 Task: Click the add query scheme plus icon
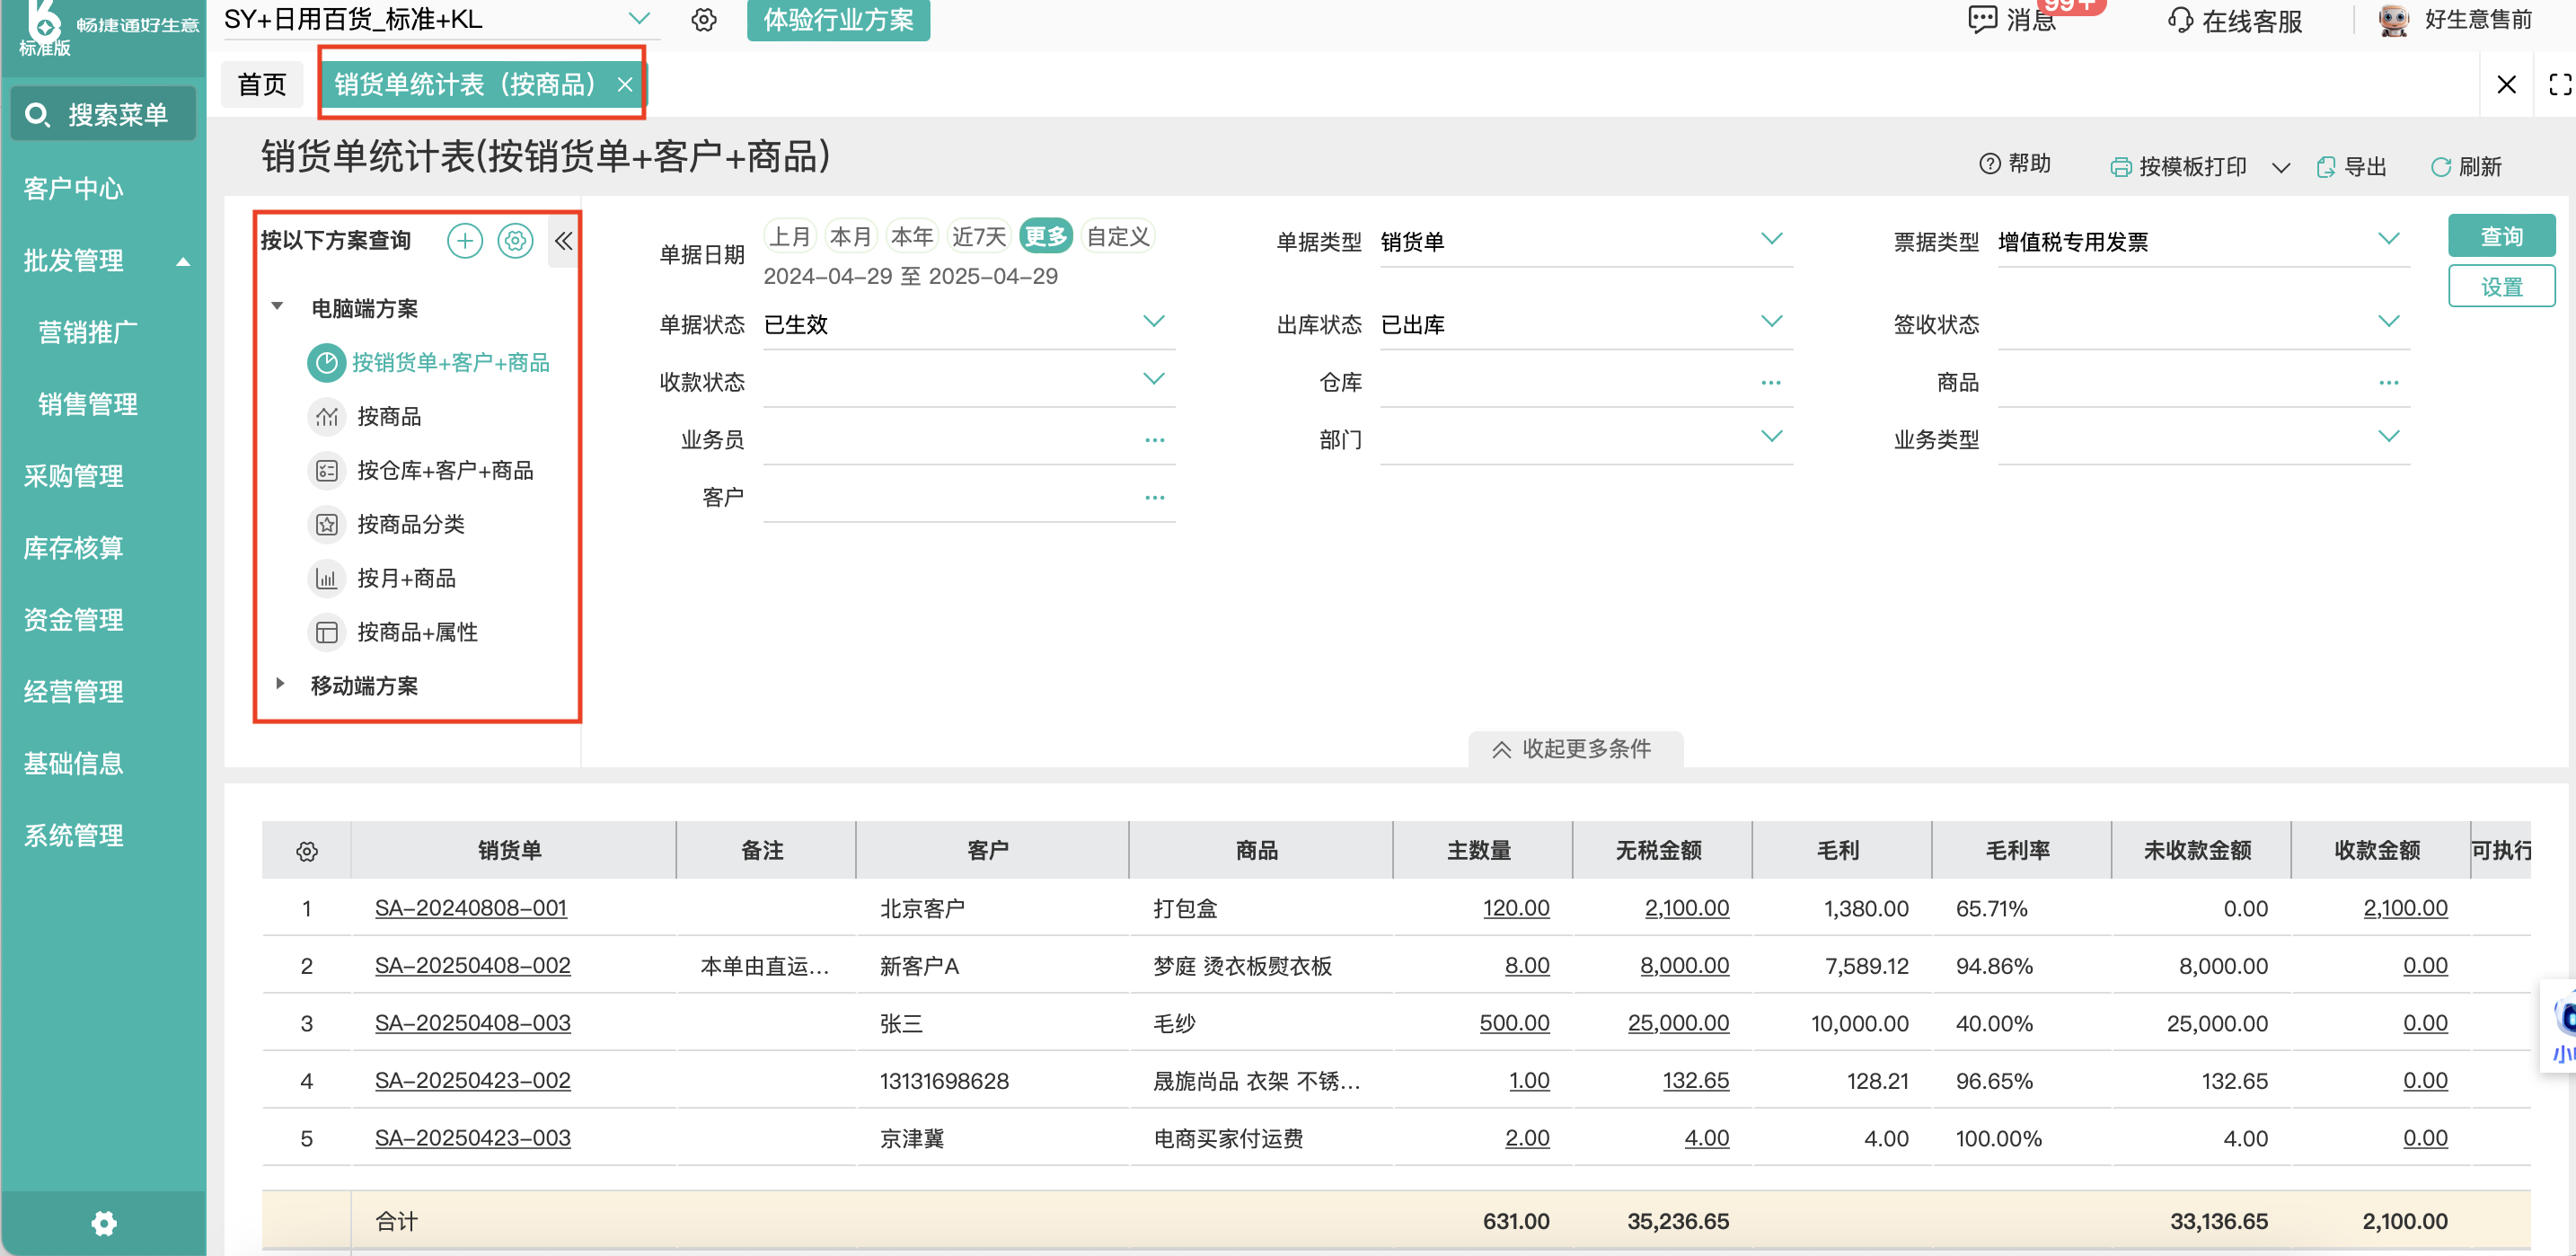[x=465, y=241]
